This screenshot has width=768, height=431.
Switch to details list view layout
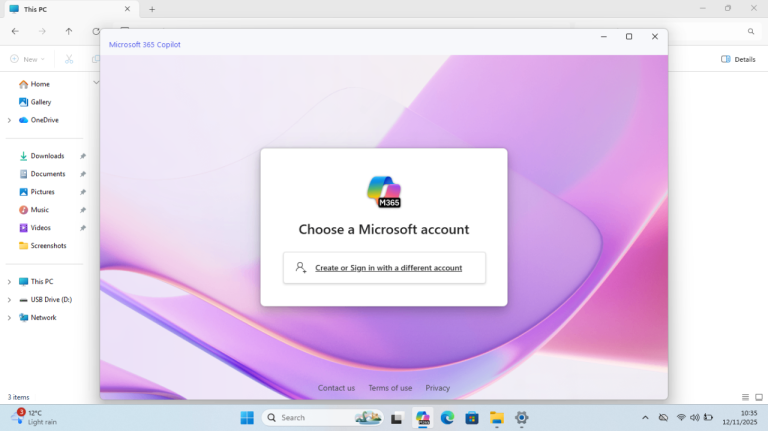[x=745, y=397]
